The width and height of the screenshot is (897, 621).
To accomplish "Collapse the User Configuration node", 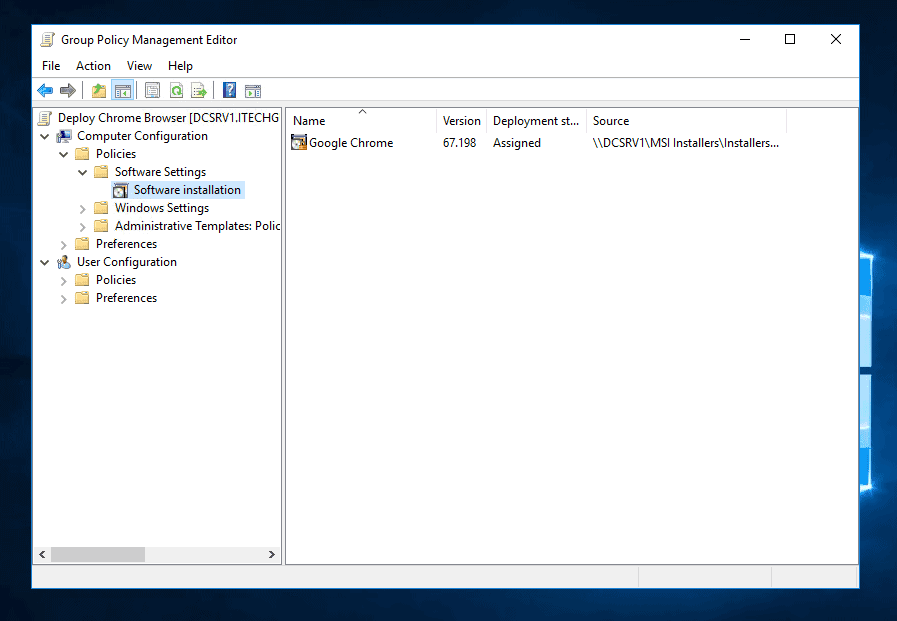I will coord(44,261).
